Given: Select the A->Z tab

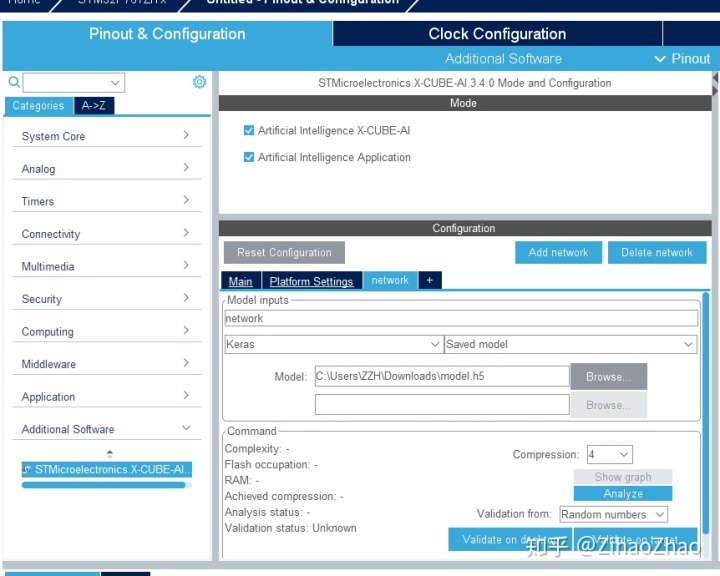Looking at the screenshot, I should tap(94, 106).
